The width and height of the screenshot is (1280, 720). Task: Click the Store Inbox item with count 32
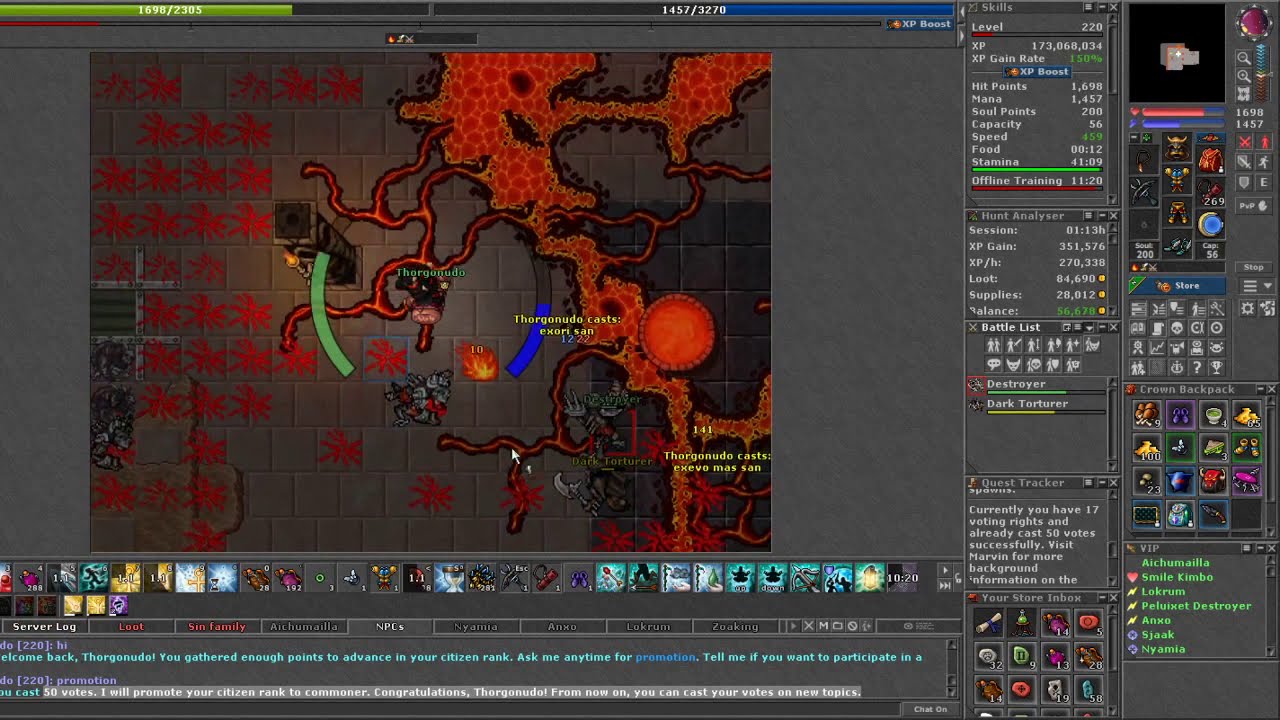(x=989, y=657)
